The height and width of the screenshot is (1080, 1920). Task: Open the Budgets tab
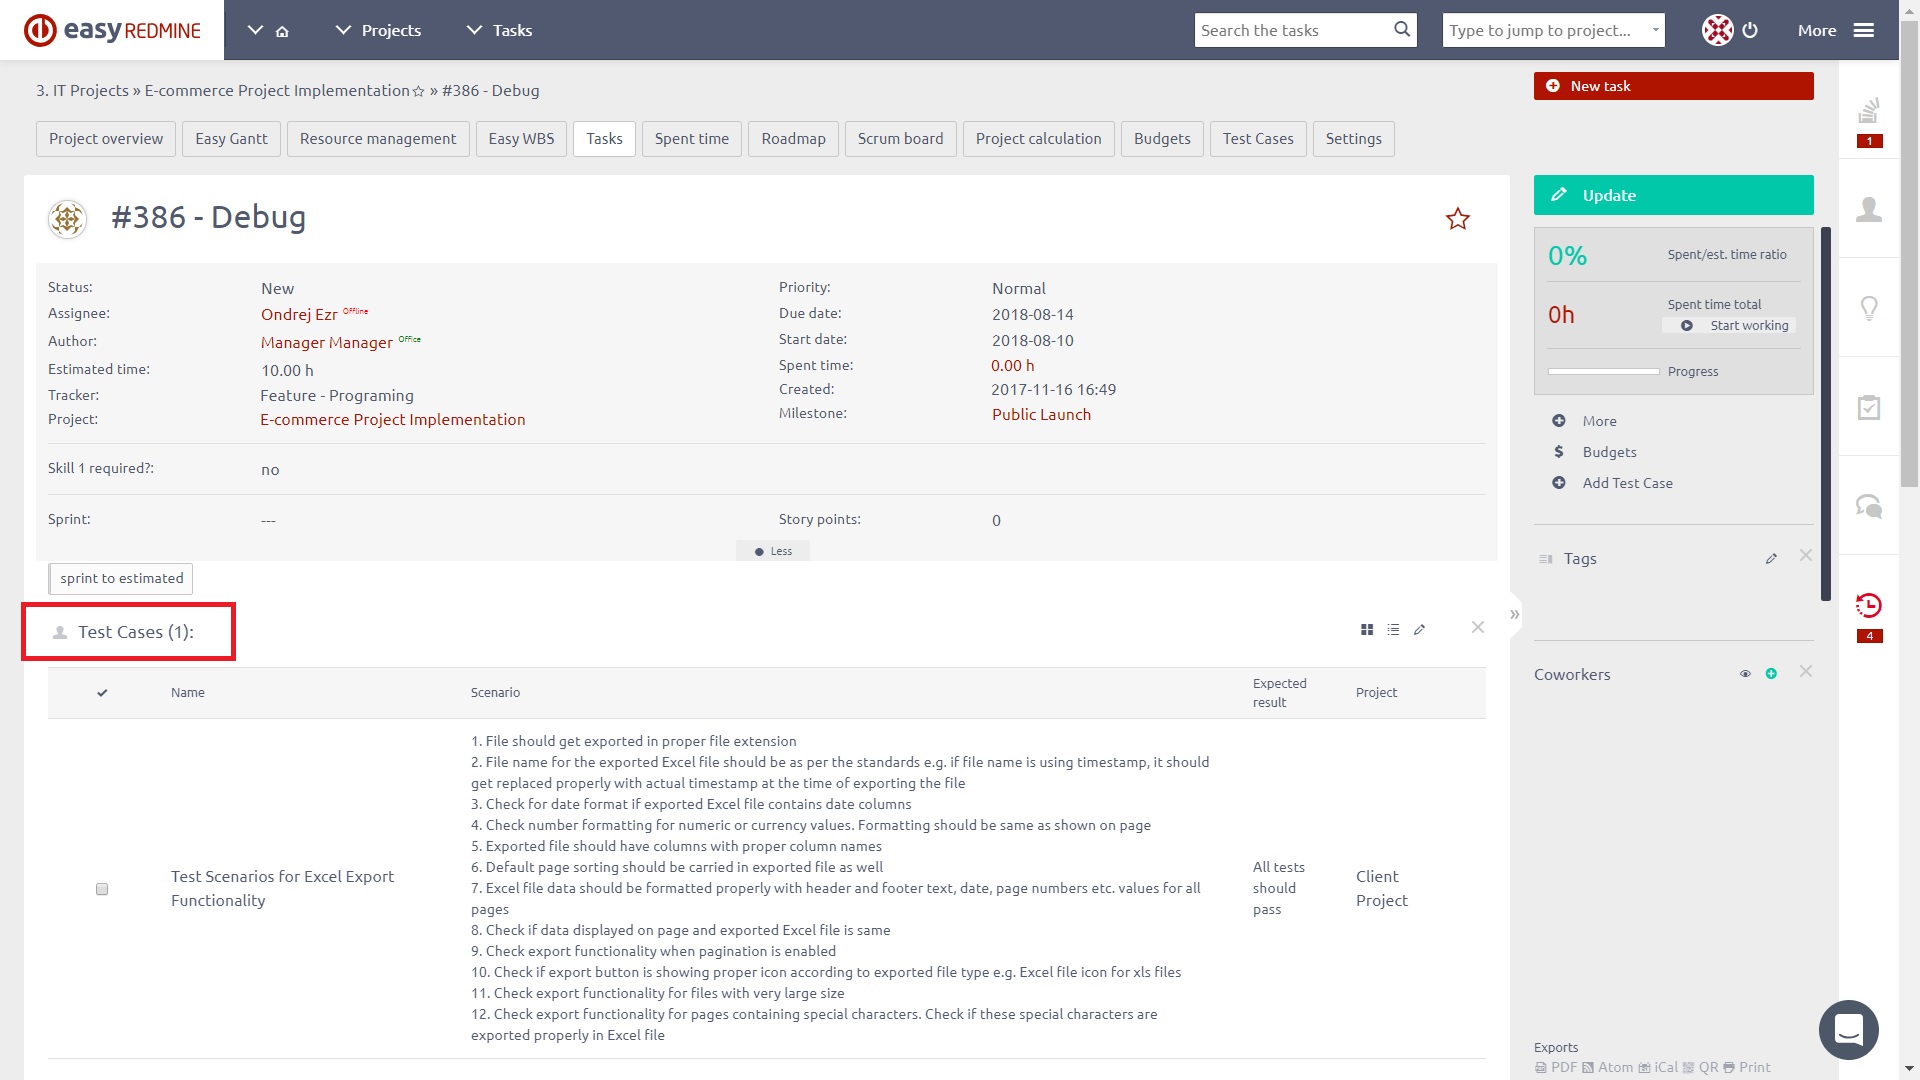click(x=1162, y=139)
